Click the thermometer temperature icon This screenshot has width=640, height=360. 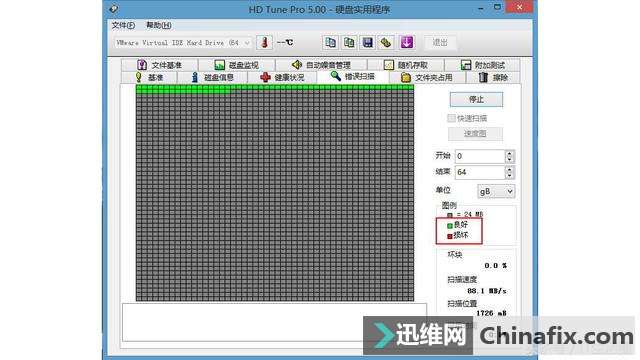(264, 42)
